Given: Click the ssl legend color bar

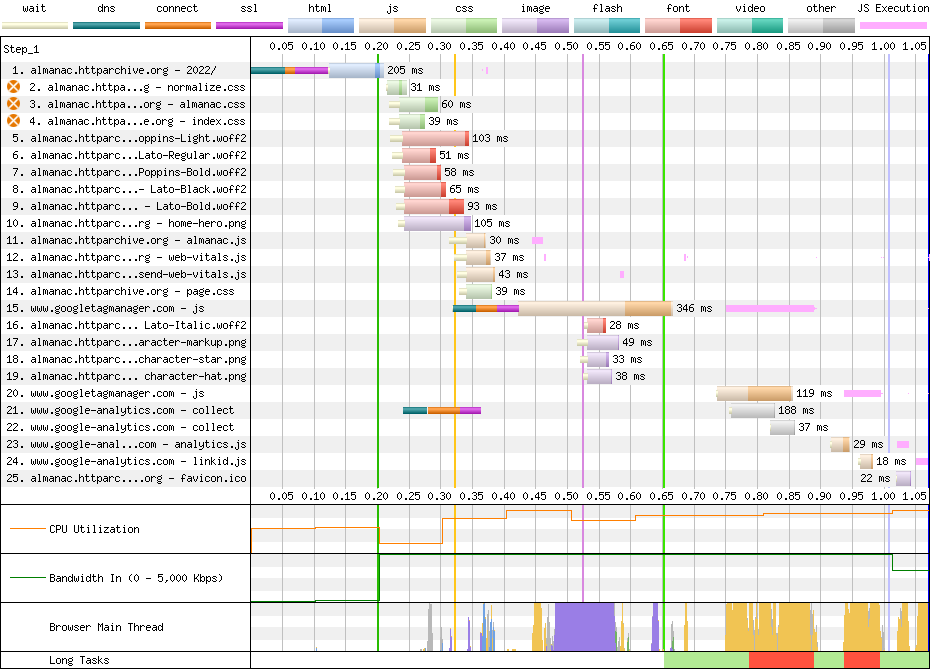Looking at the screenshot, I should [x=250, y=26].
